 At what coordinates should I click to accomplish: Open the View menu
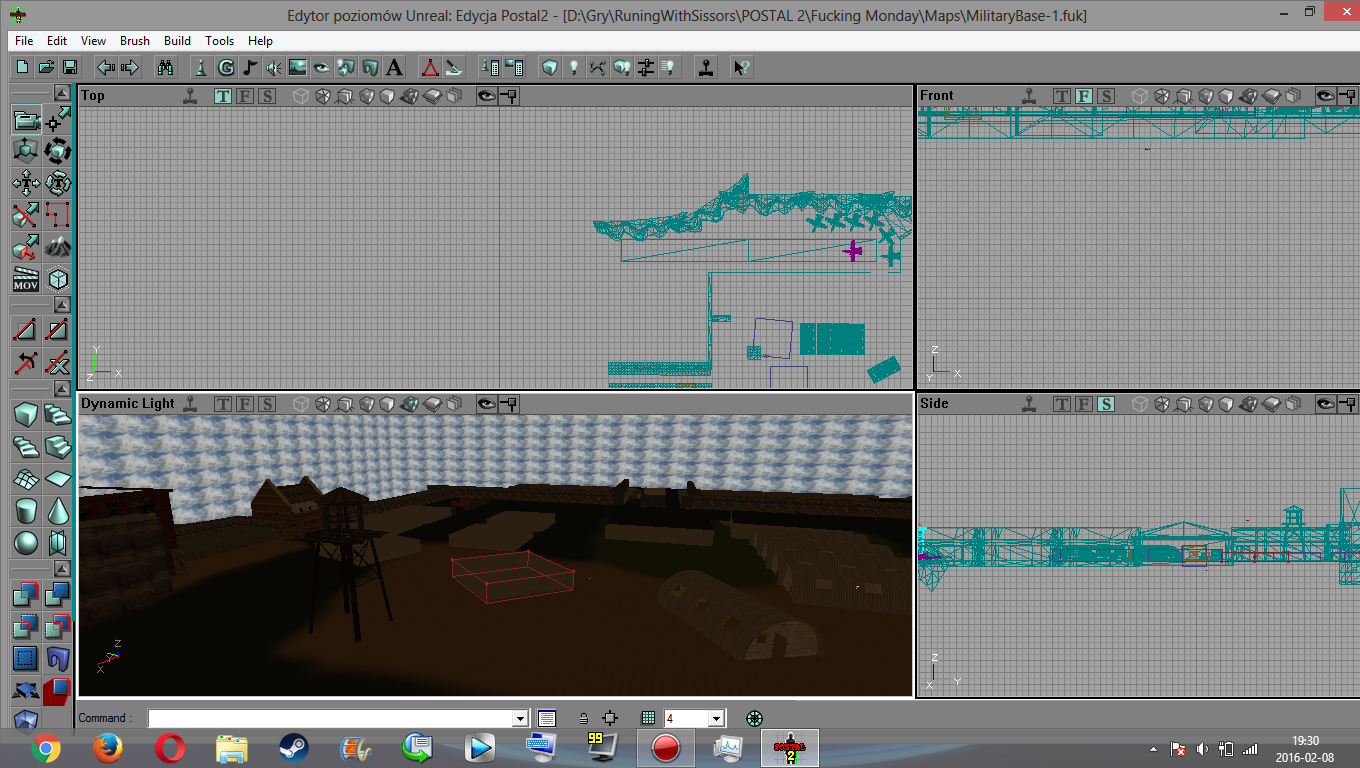pyautogui.click(x=93, y=41)
